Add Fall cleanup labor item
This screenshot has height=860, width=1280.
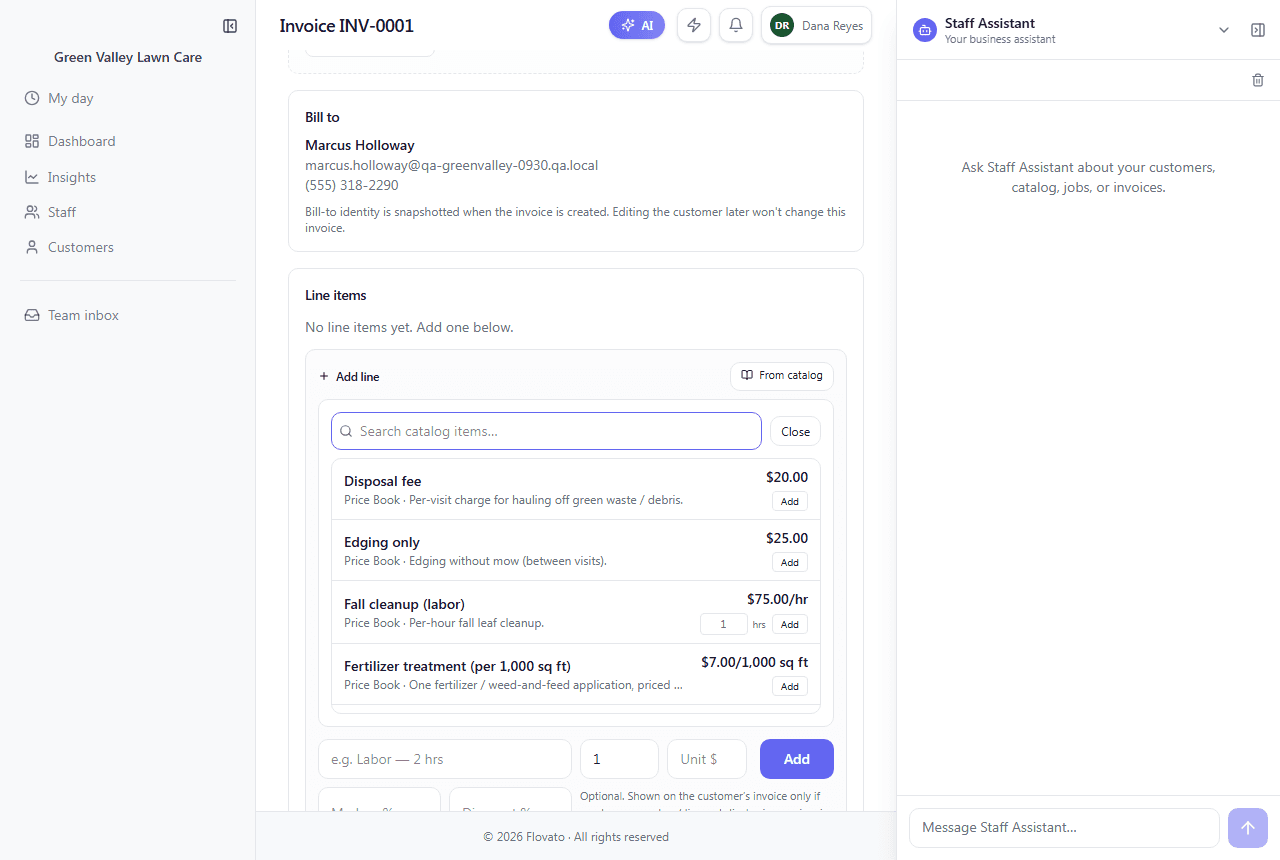(x=790, y=625)
